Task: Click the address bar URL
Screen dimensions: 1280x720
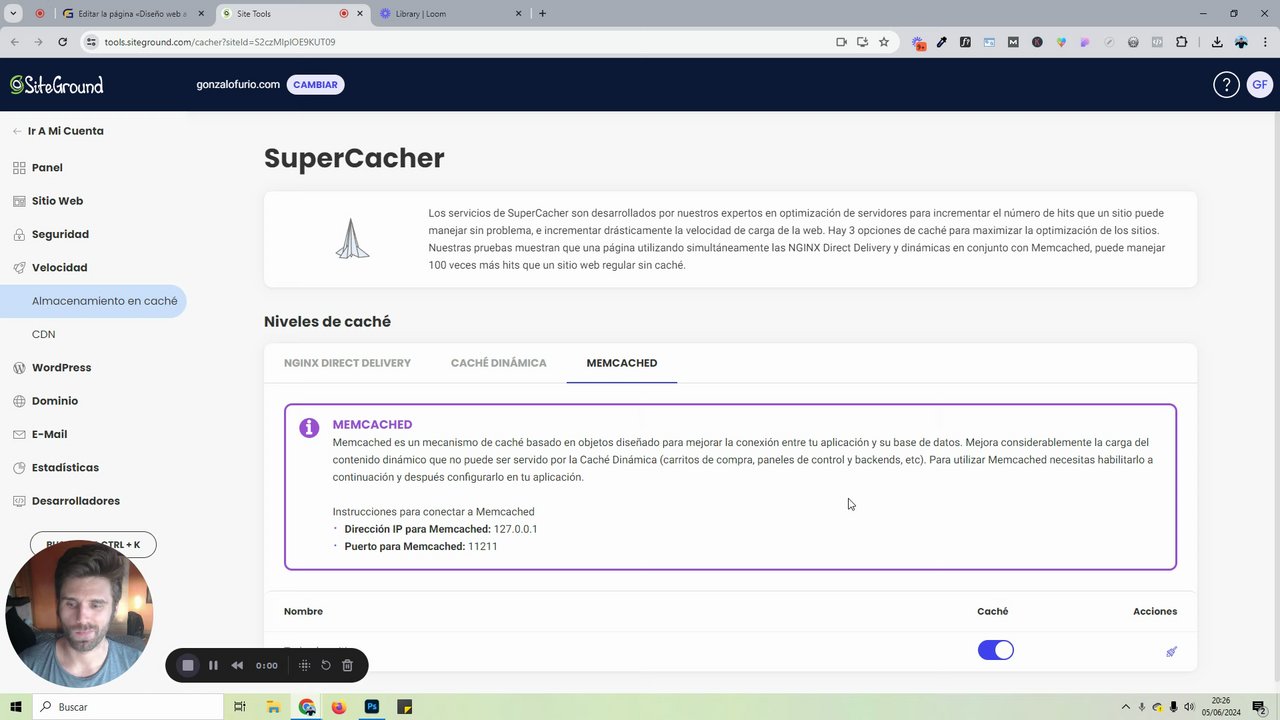Action: coord(220,42)
